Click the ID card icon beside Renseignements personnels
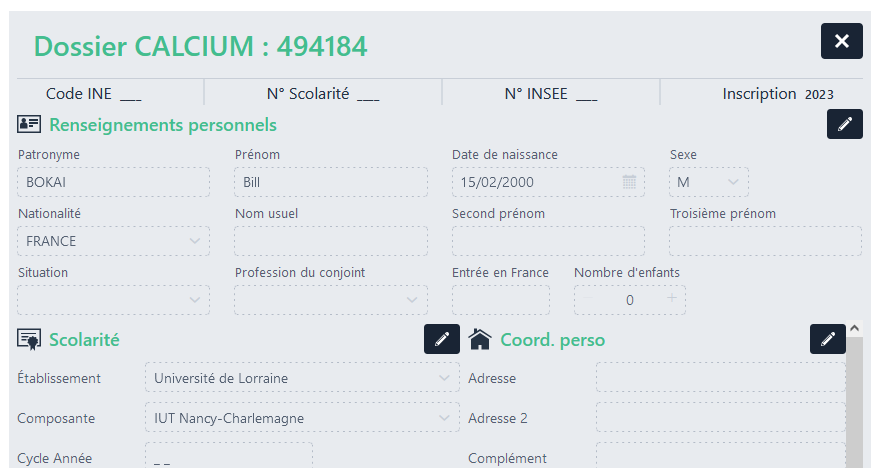880x468 pixels. (29, 125)
